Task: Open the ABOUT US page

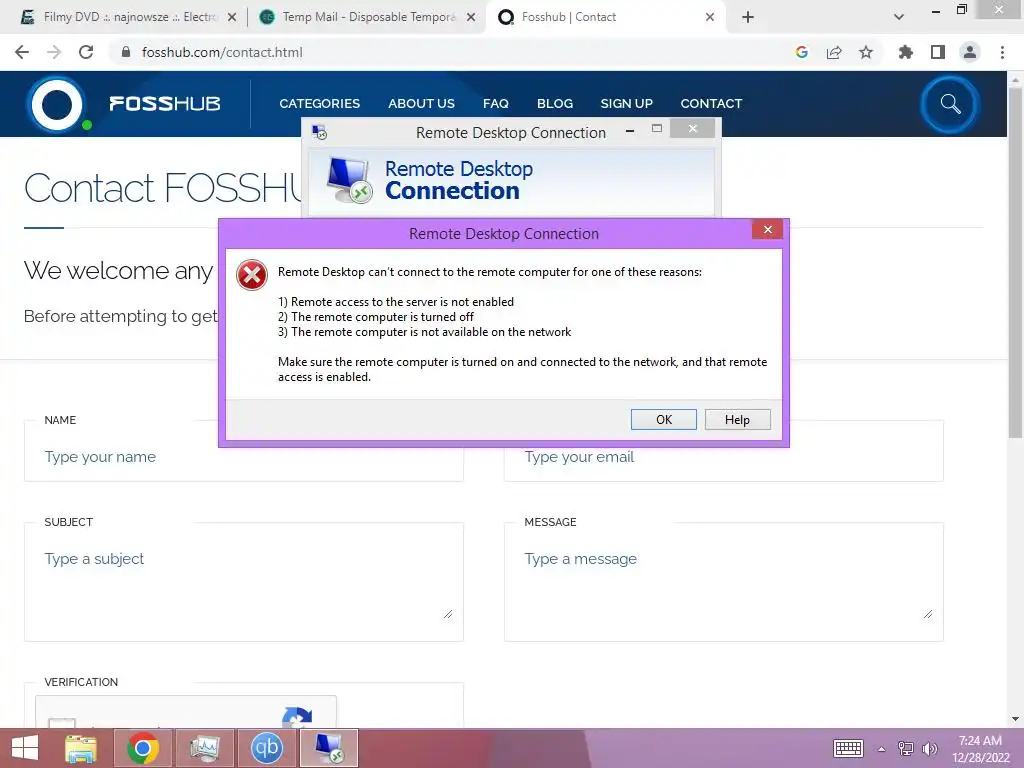Action: pos(421,104)
